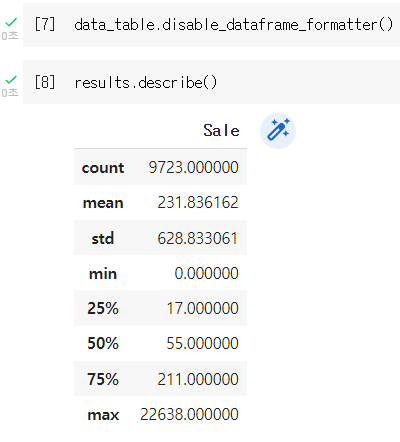Open the interactive table magic wand icon
This screenshot has height=442, width=400.
pyautogui.click(x=278, y=131)
